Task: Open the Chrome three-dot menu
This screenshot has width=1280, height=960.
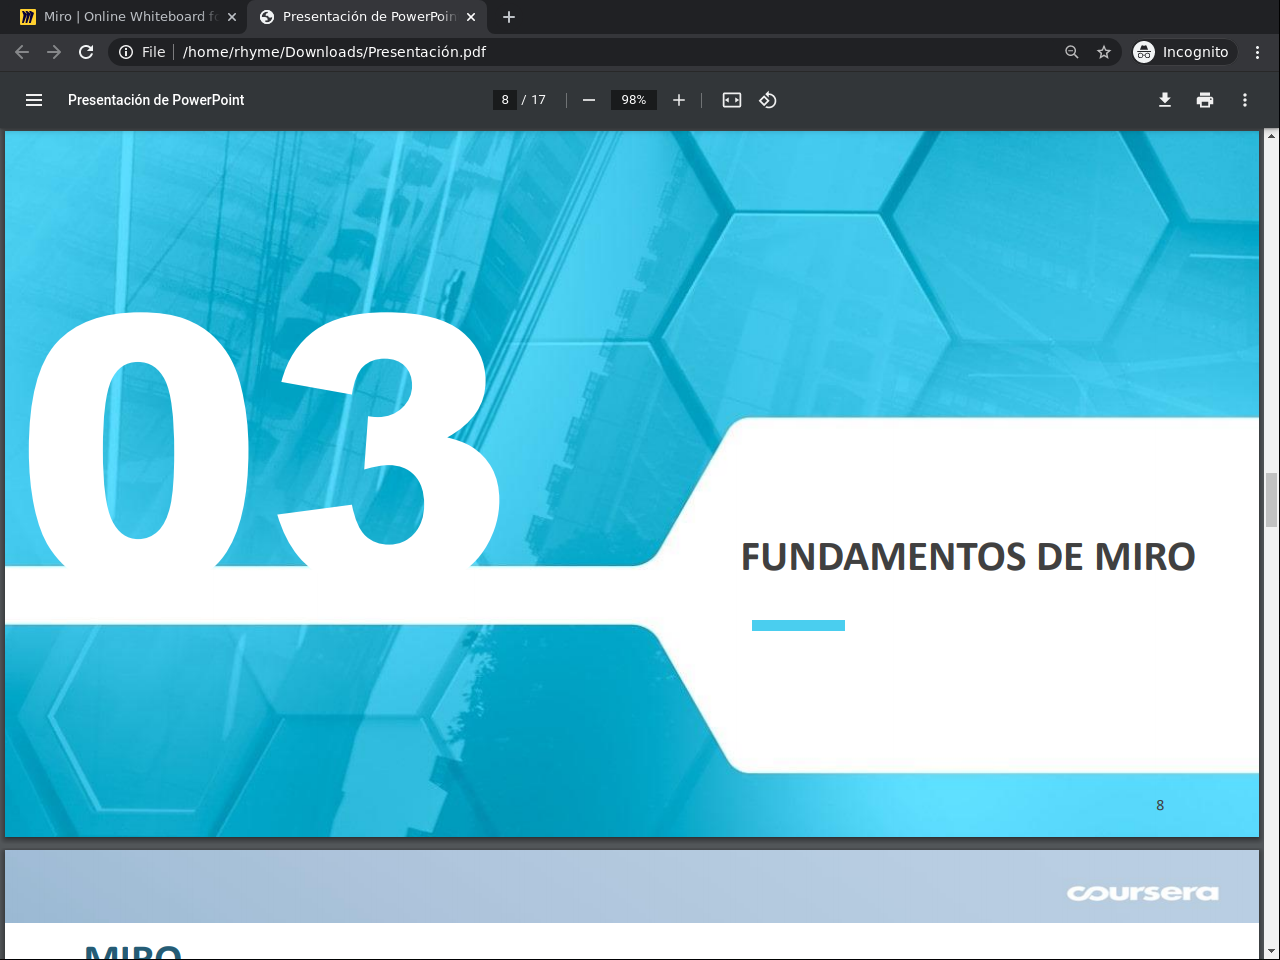Action: coord(1258,52)
